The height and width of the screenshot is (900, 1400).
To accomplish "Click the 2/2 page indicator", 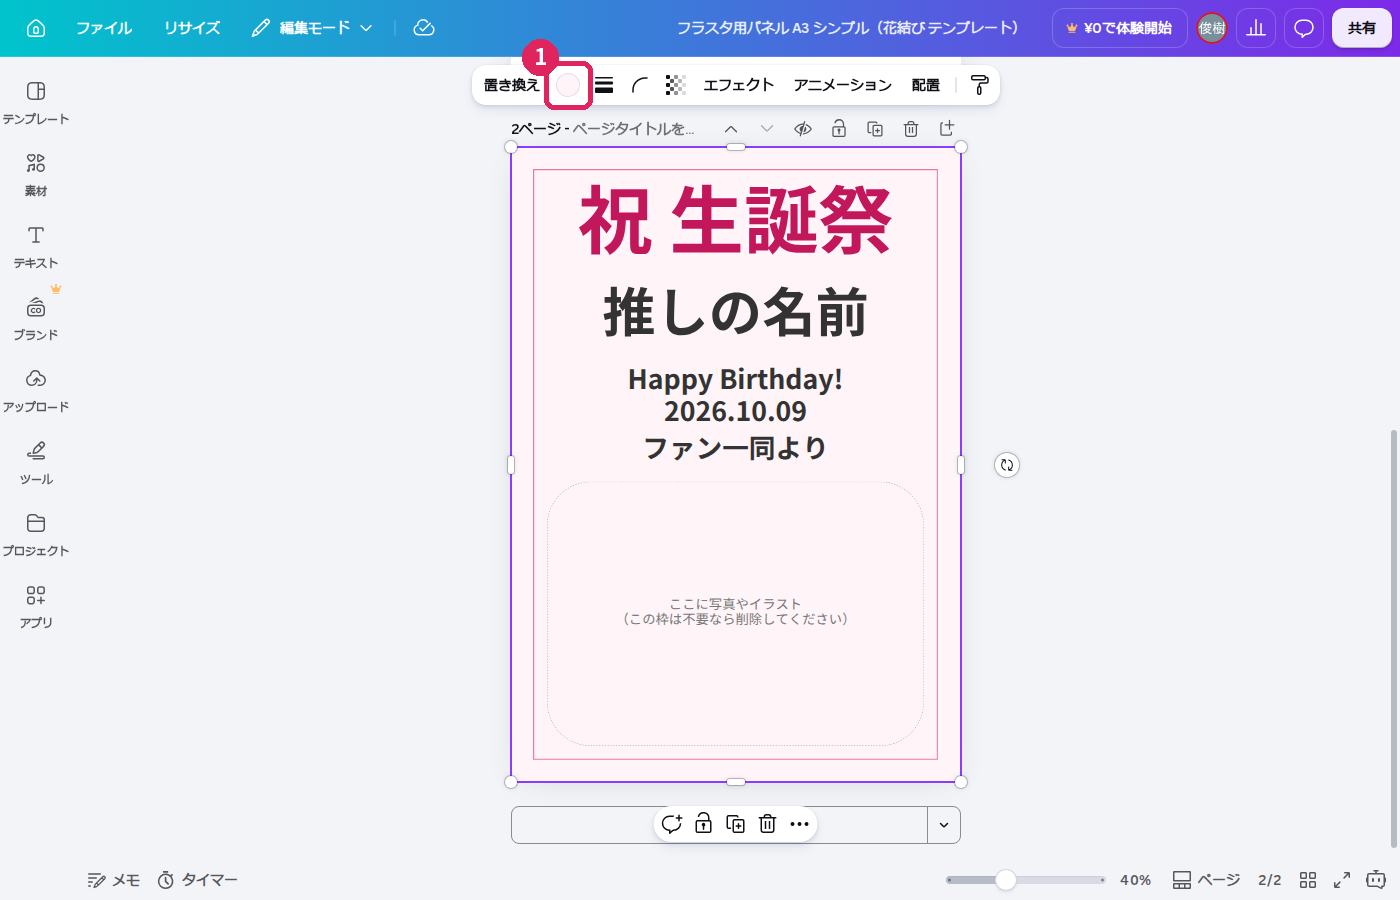I will [x=1270, y=880].
